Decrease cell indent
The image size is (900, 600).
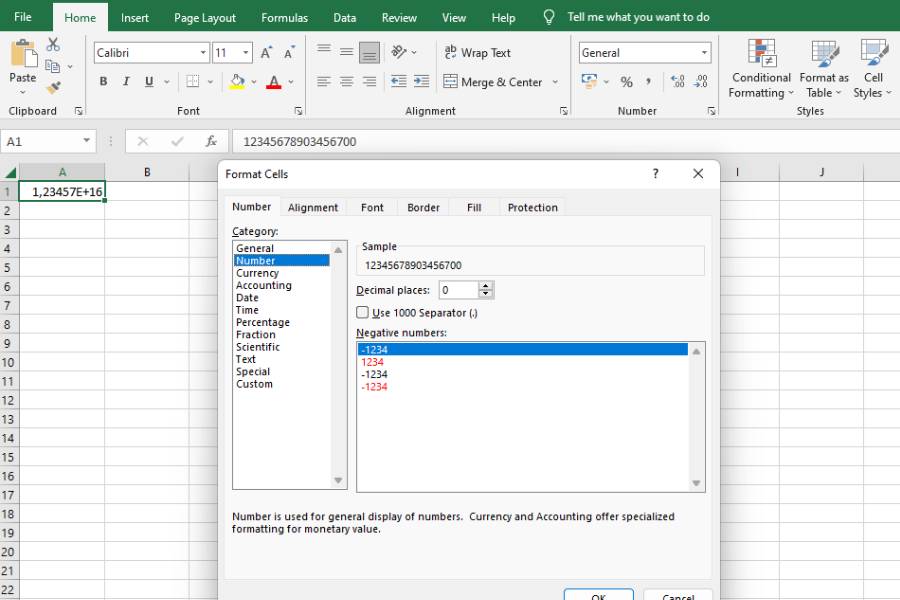tap(398, 82)
